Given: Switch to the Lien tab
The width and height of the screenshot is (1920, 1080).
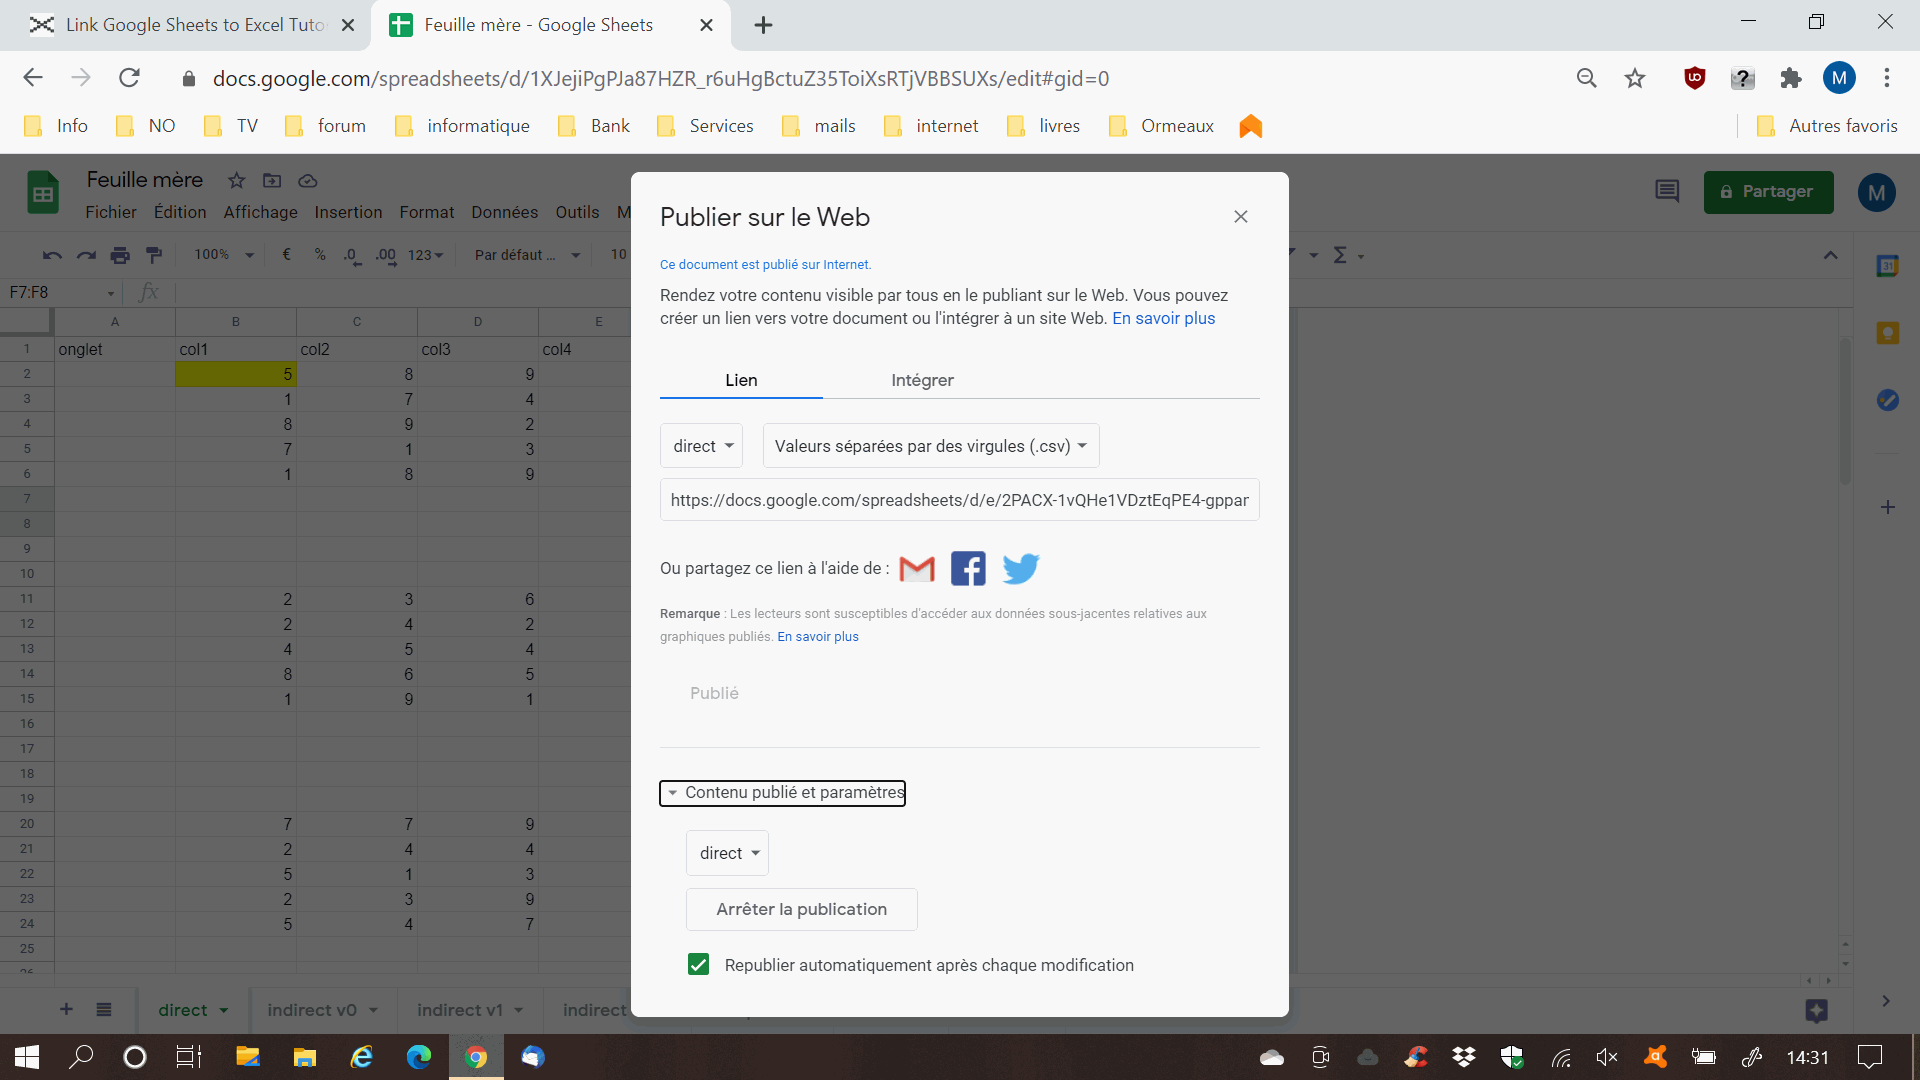Looking at the screenshot, I should [x=741, y=380].
